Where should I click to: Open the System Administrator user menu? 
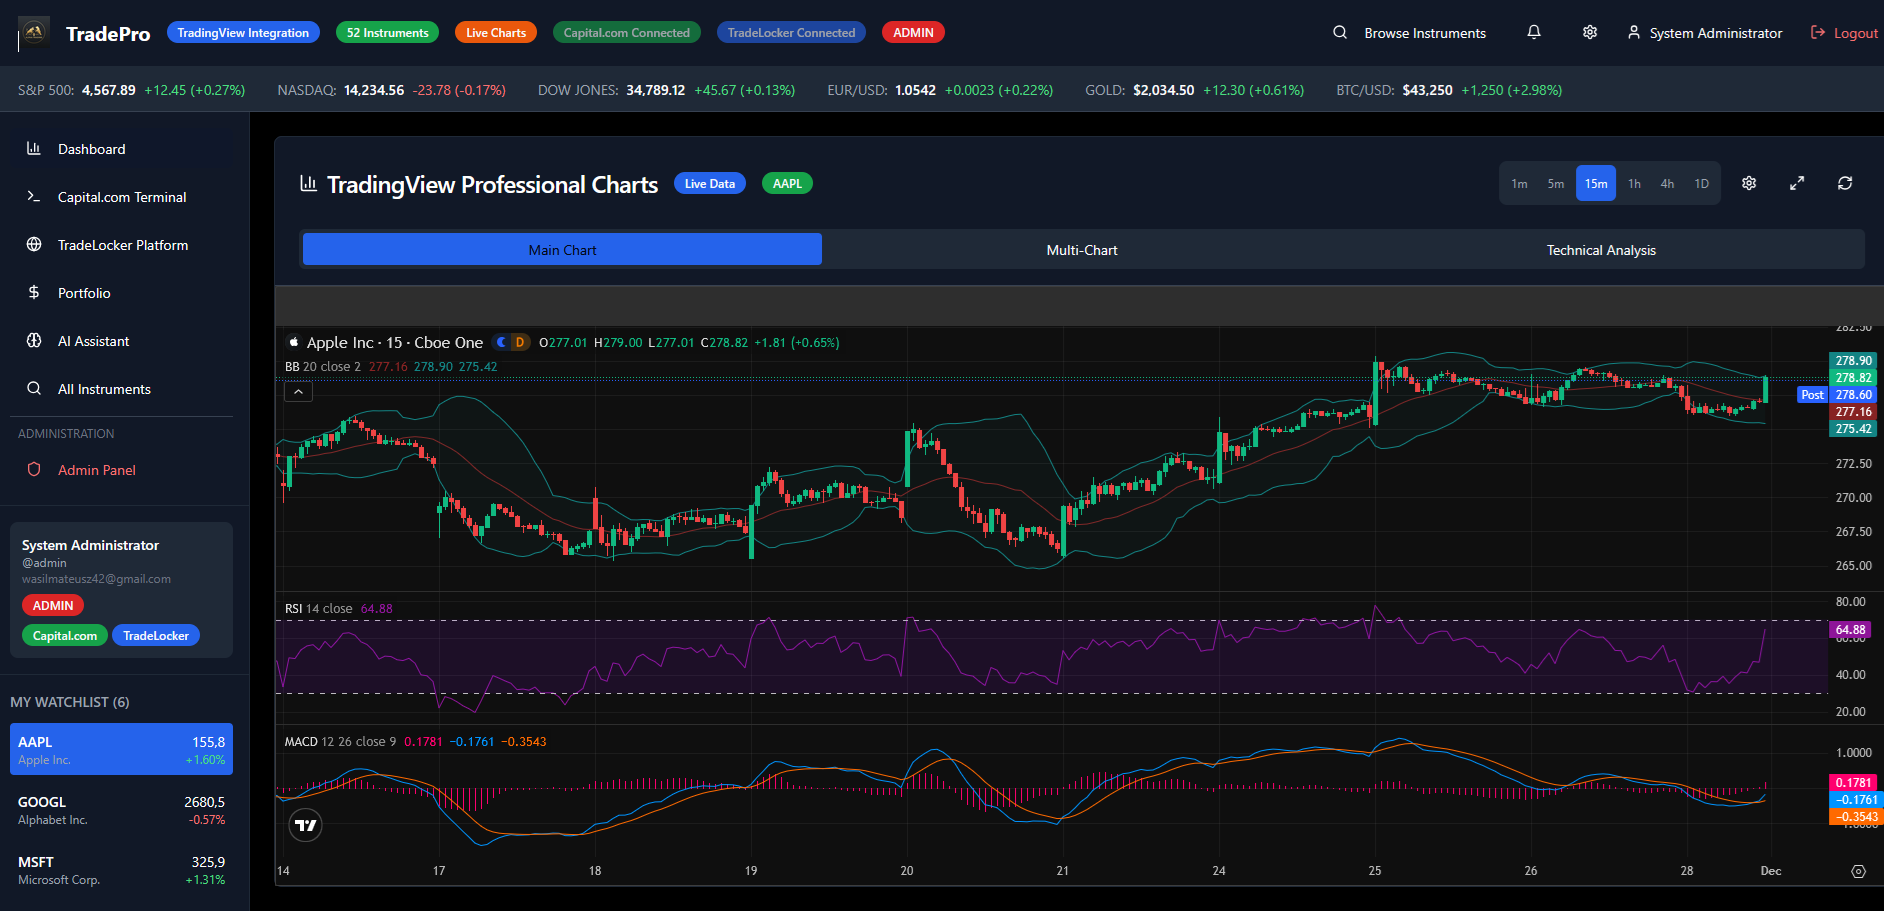tap(1705, 33)
